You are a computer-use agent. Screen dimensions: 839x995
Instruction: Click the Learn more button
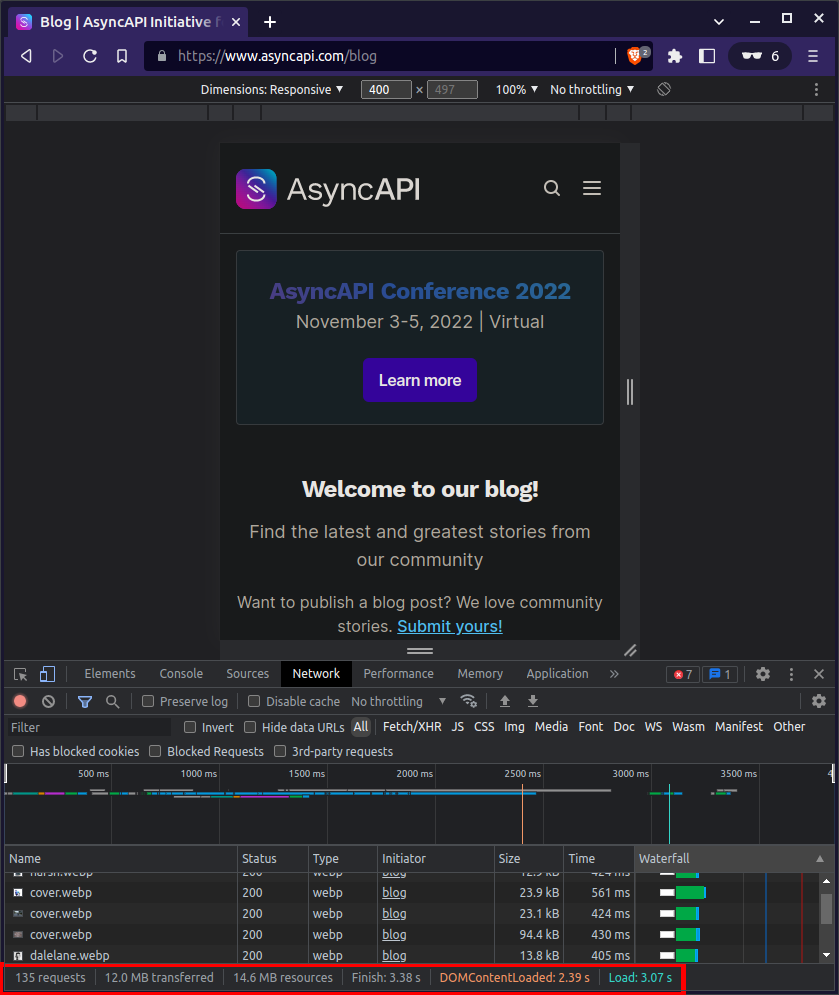click(x=420, y=380)
